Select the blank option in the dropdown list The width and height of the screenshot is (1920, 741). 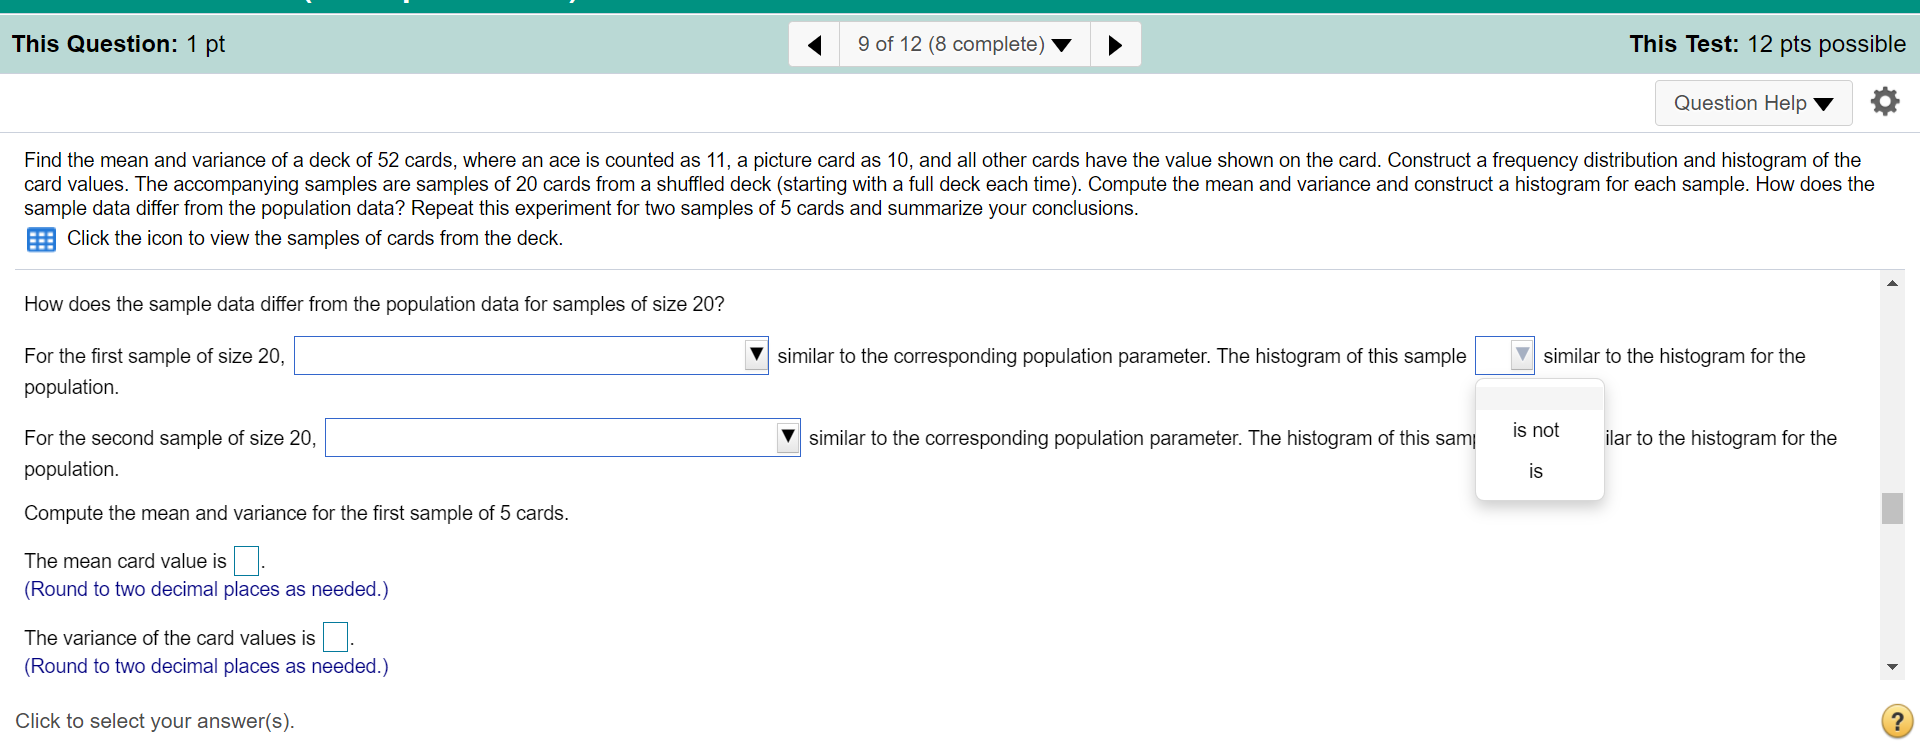pos(1539,398)
